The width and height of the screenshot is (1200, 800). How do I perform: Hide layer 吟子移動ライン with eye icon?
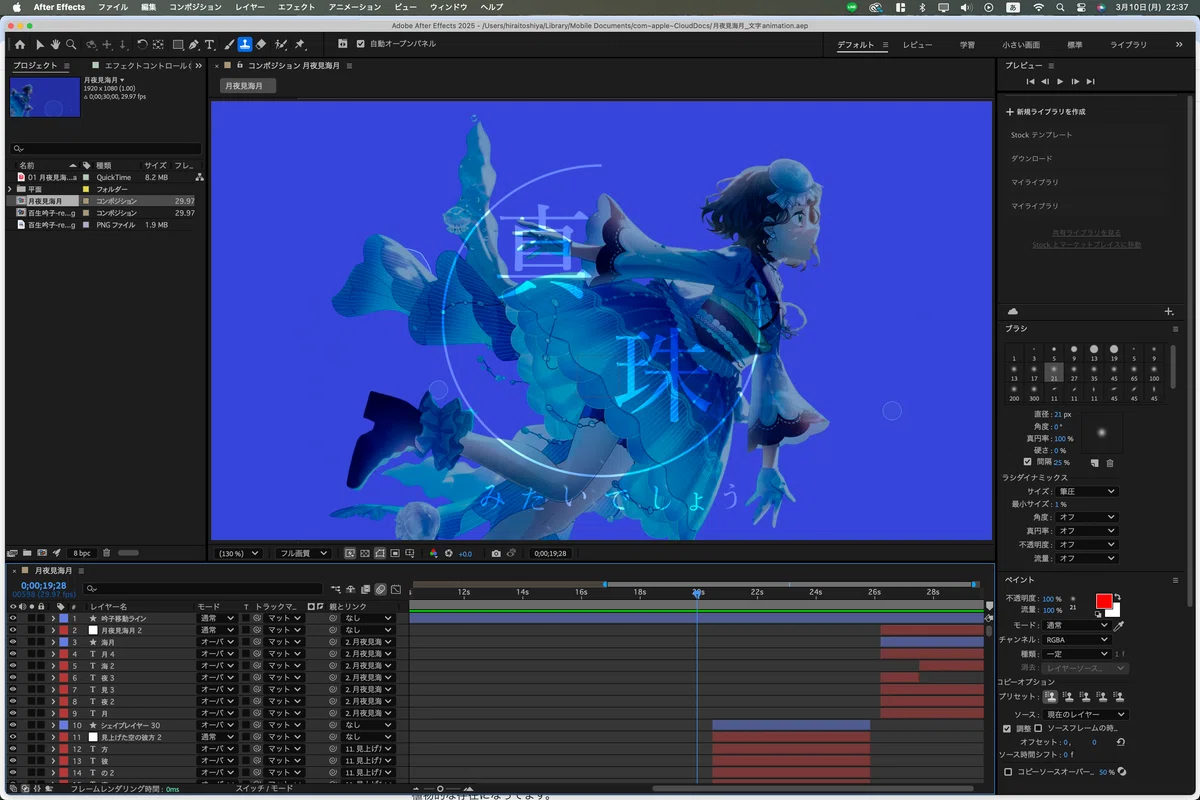coord(13,619)
